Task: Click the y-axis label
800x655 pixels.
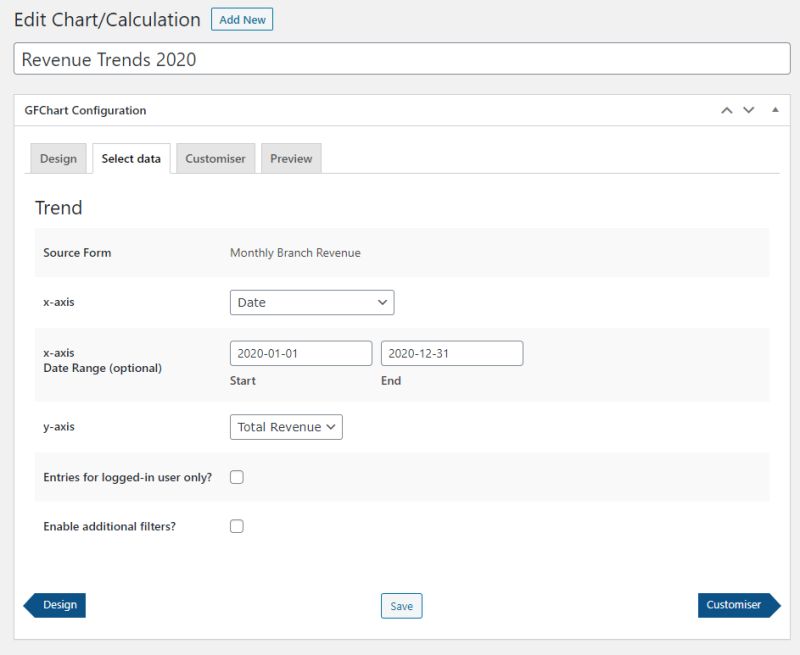Action: 59,426
